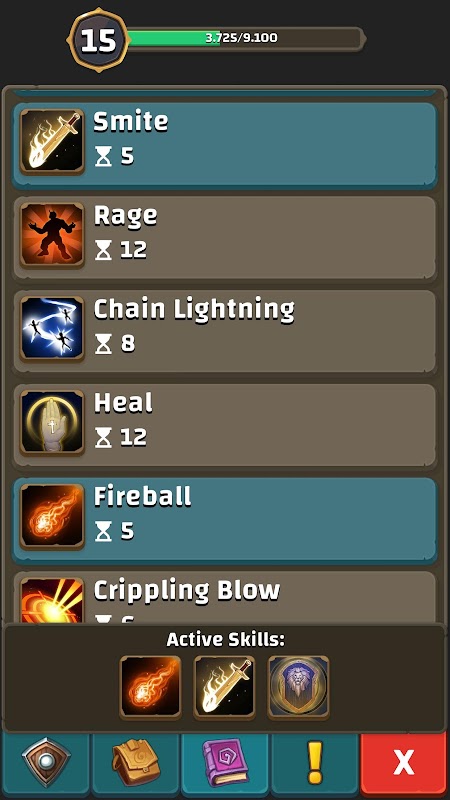
Task: Tap the Chain Lightning skill icon
Action: tap(52, 329)
